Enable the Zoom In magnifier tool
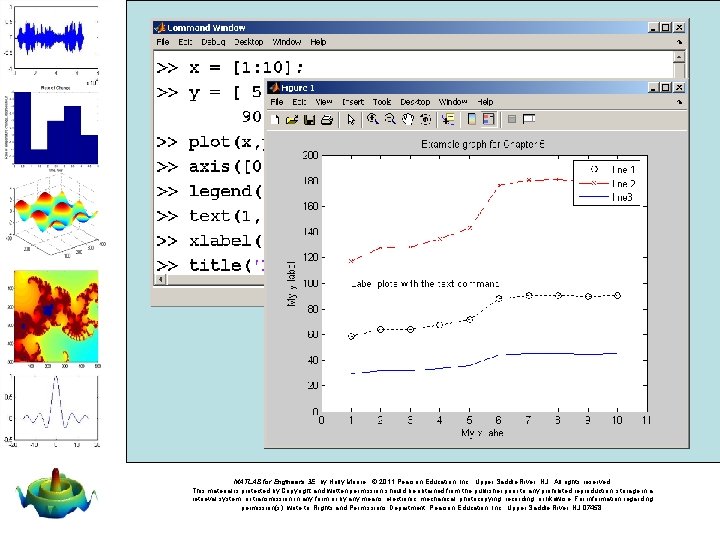 372,119
